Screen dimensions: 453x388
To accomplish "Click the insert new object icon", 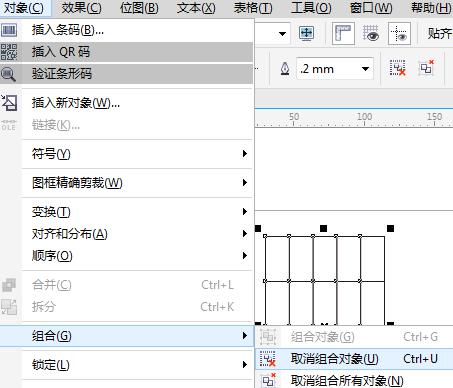I will [9, 102].
